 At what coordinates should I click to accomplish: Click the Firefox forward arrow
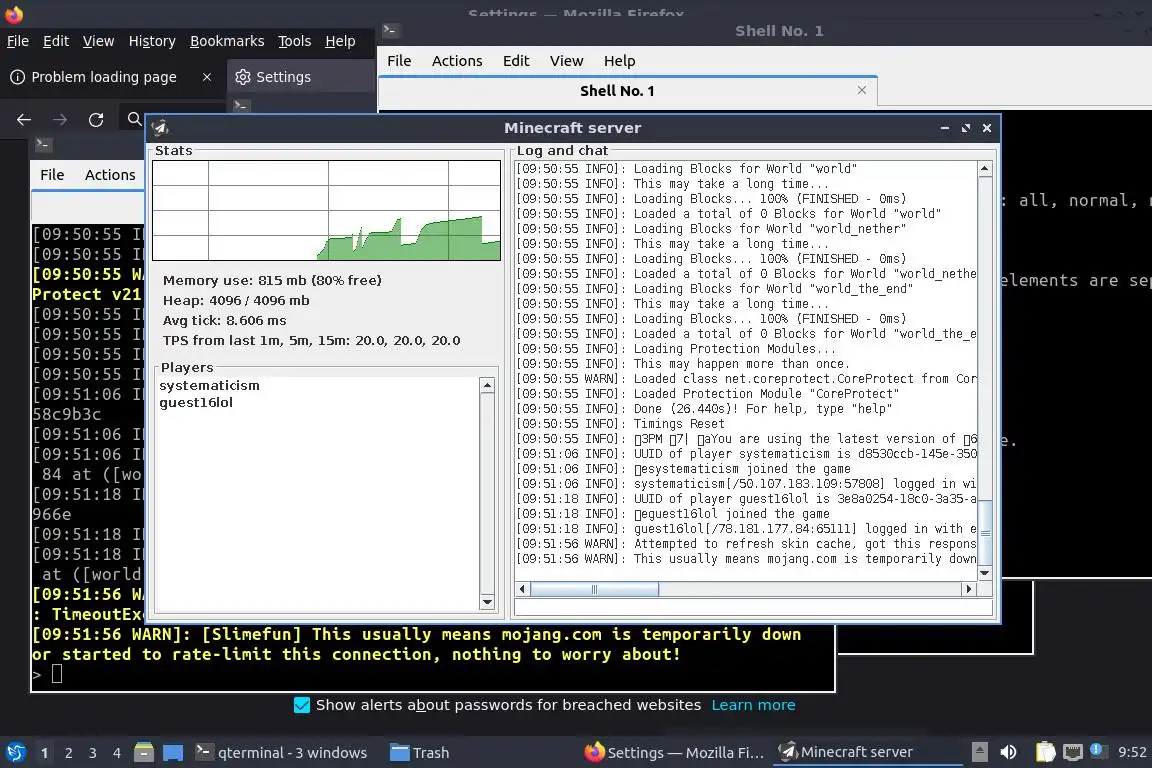point(60,120)
